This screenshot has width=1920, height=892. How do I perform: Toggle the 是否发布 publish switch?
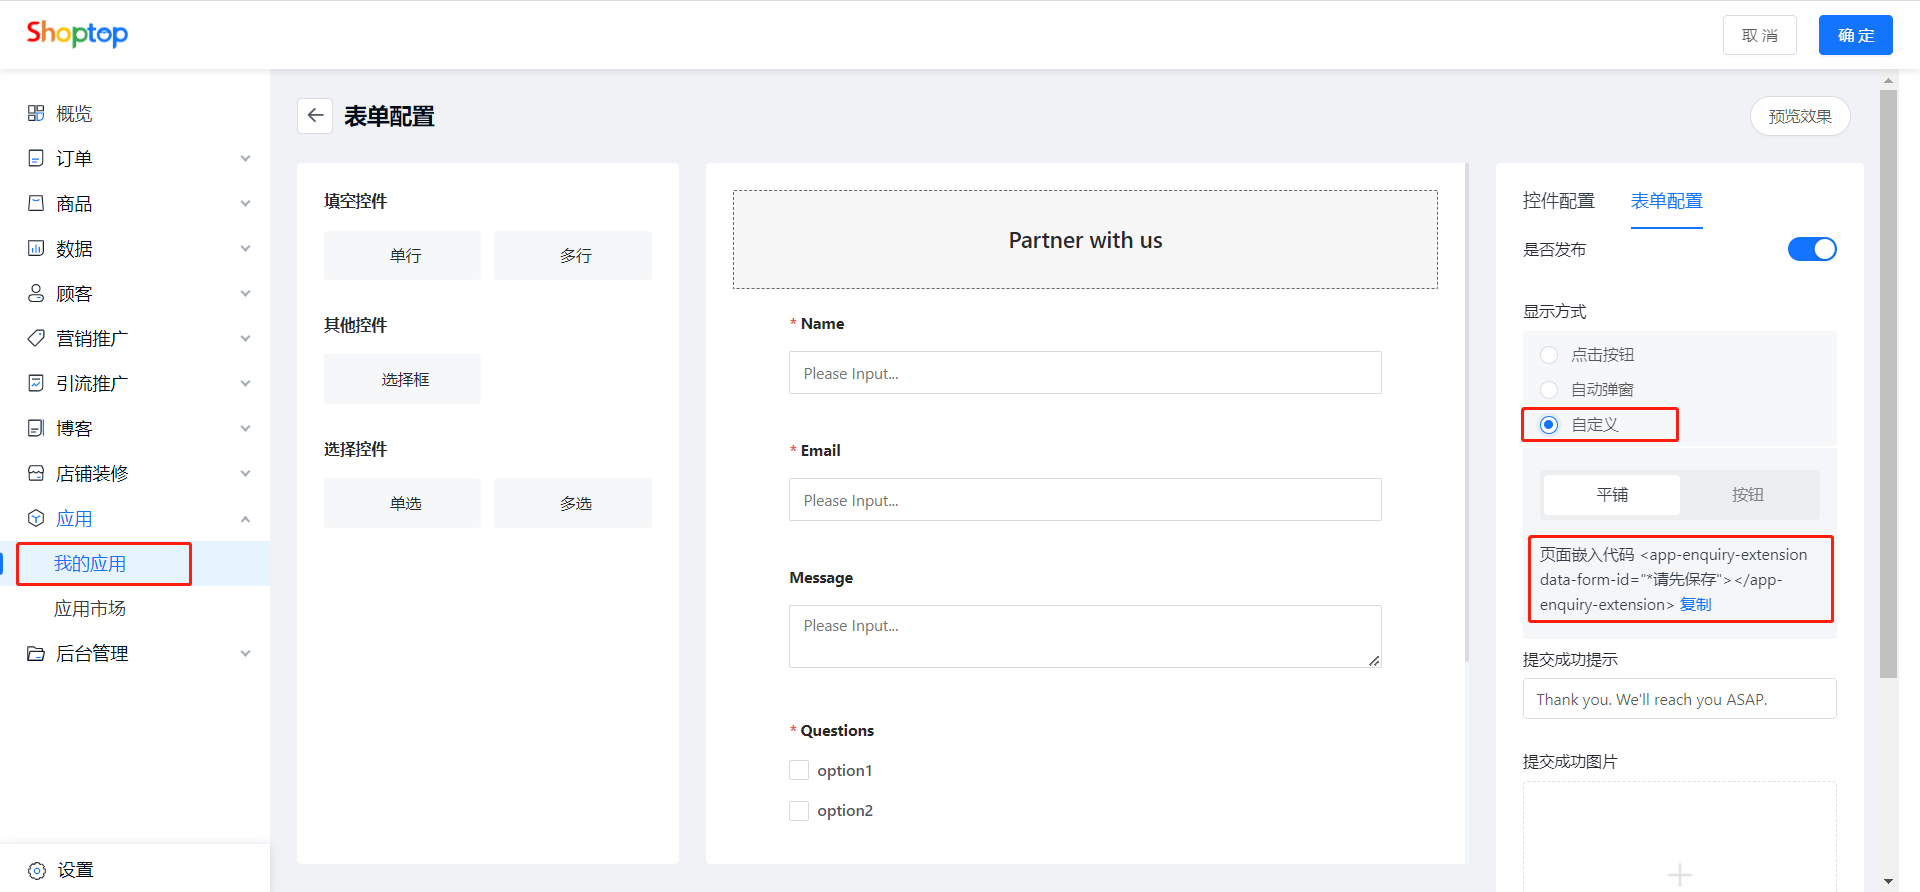[x=1812, y=249]
